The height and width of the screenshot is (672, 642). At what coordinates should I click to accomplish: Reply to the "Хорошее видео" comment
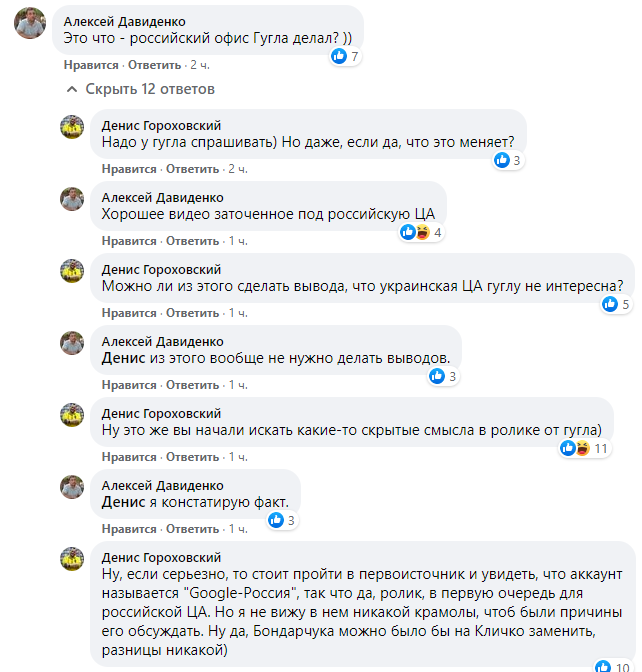tap(192, 241)
